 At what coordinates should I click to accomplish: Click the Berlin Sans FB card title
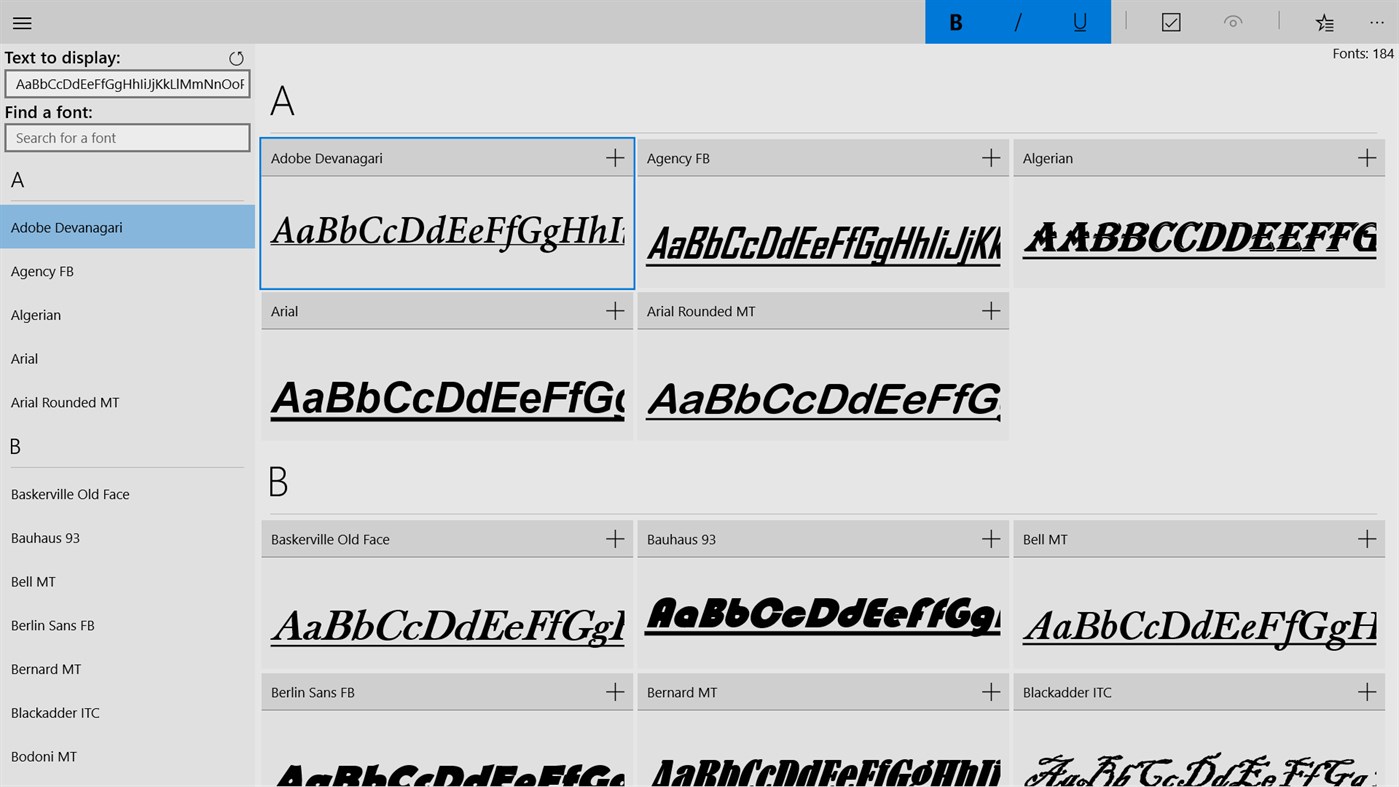313,692
